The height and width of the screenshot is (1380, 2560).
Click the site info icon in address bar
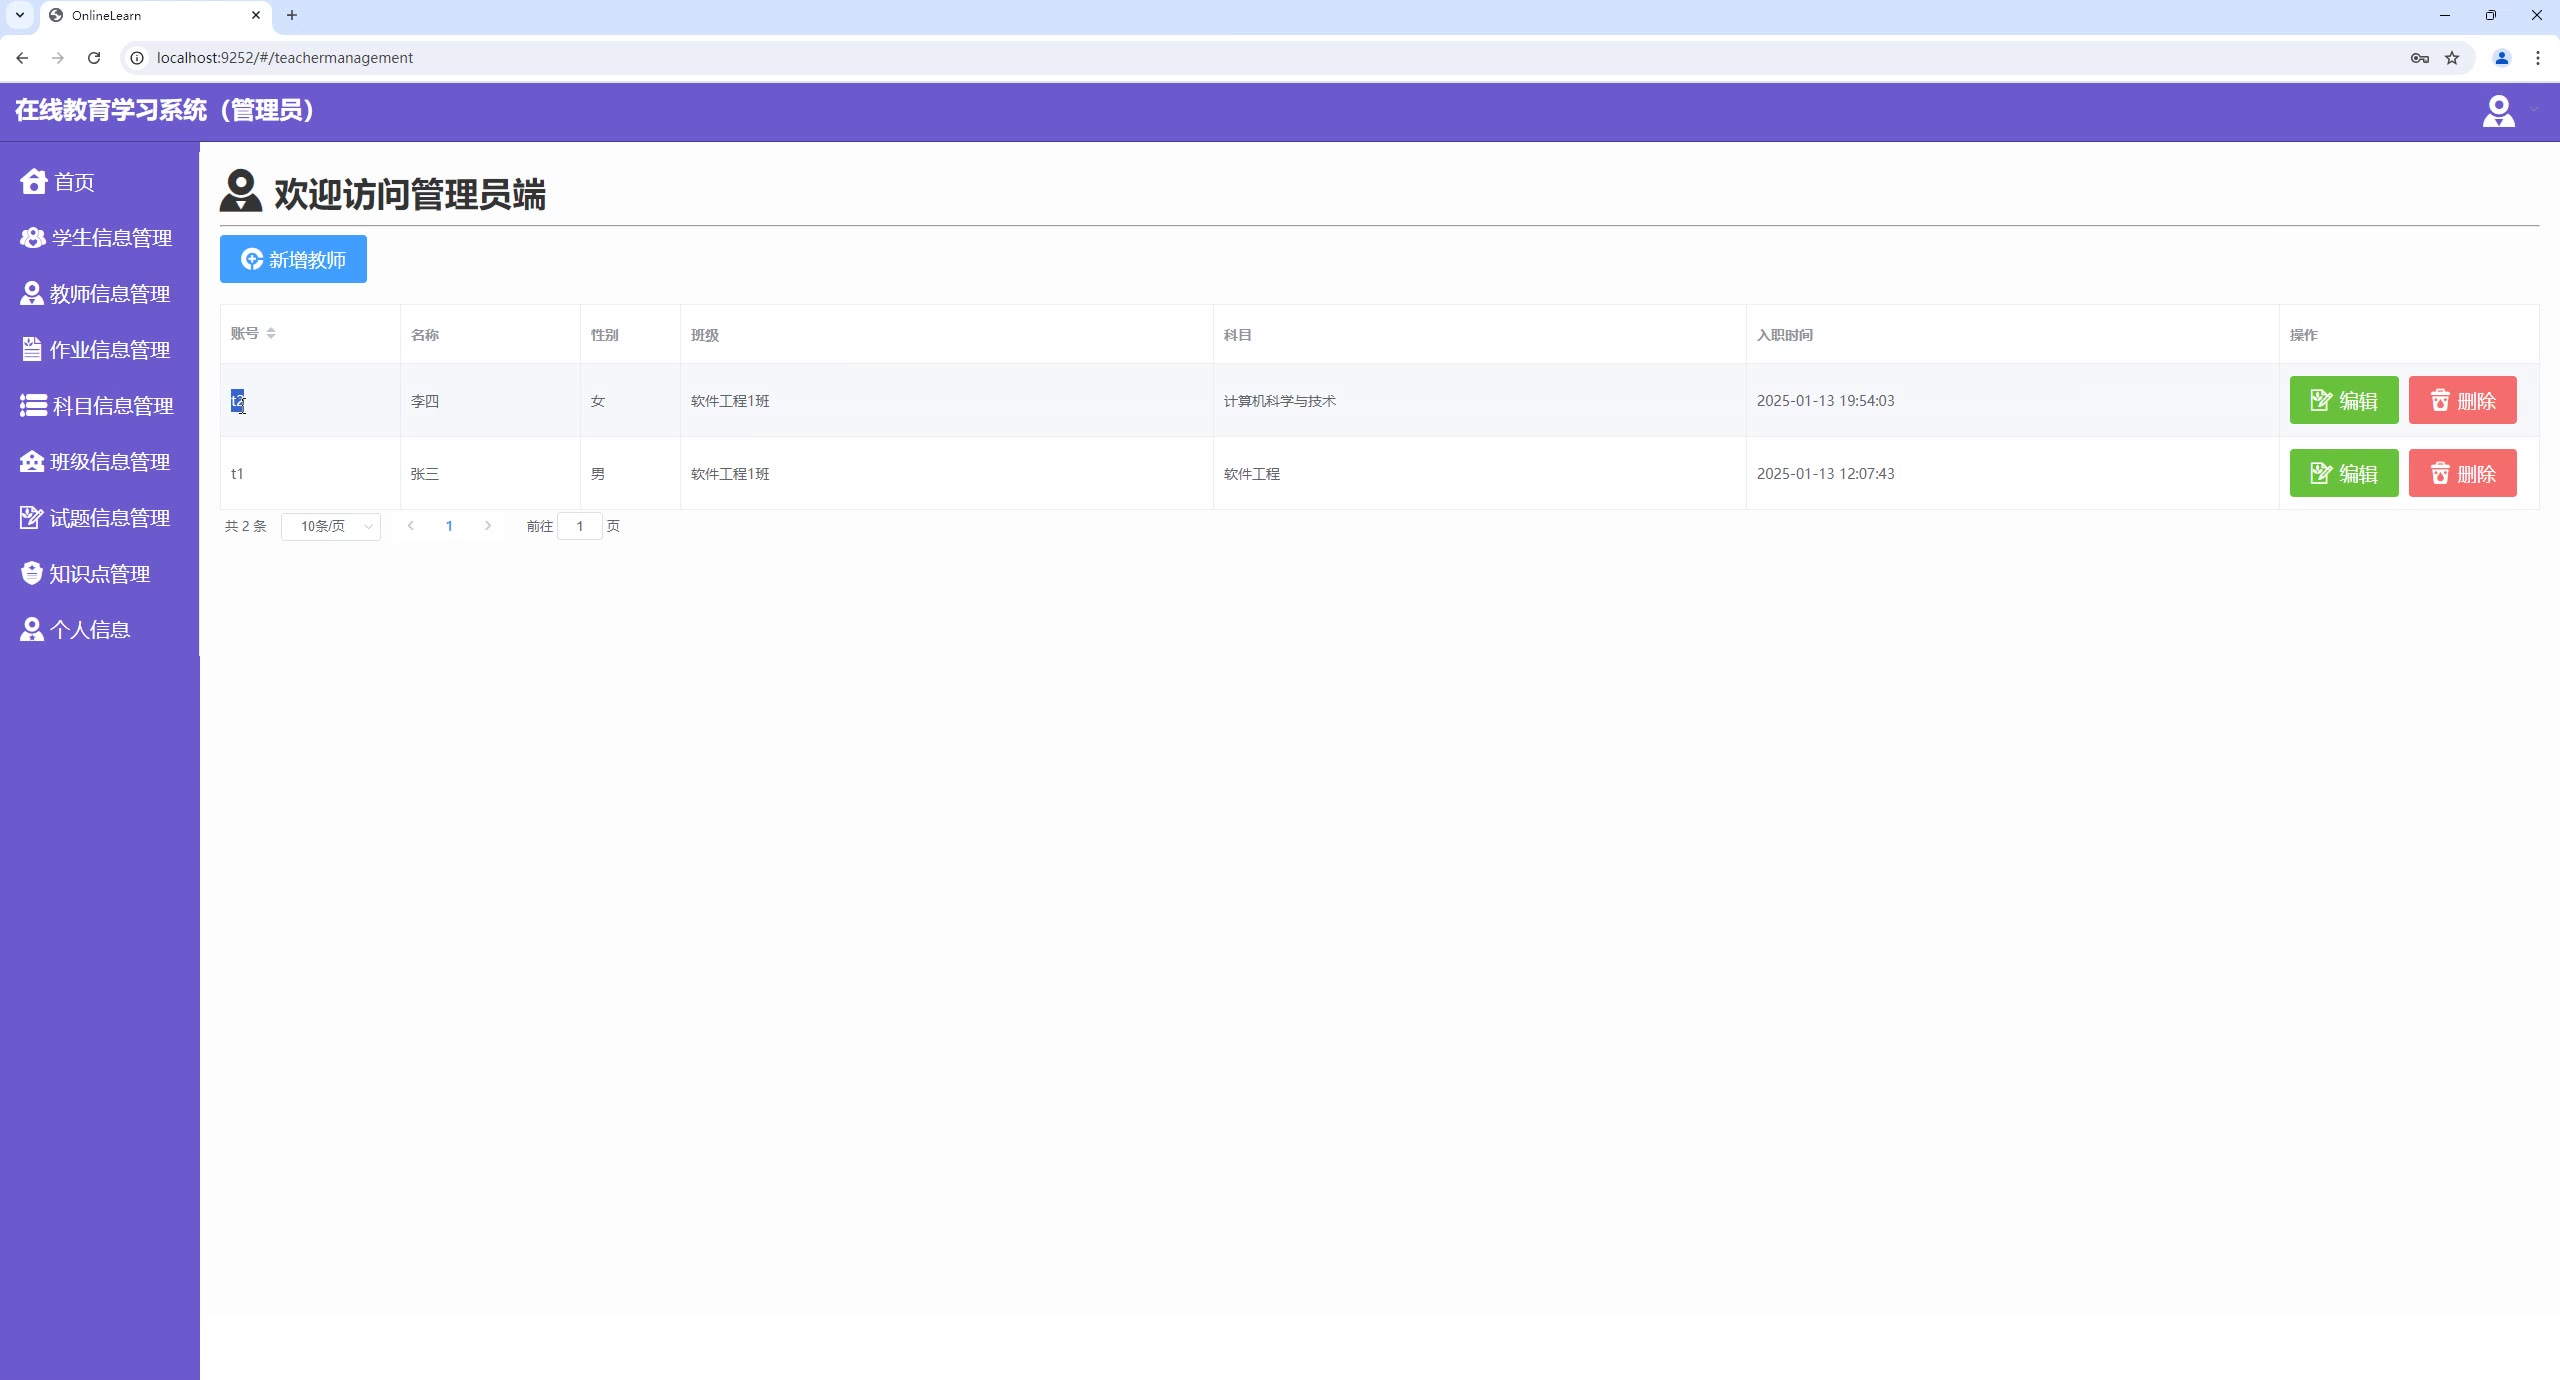pos(137,58)
